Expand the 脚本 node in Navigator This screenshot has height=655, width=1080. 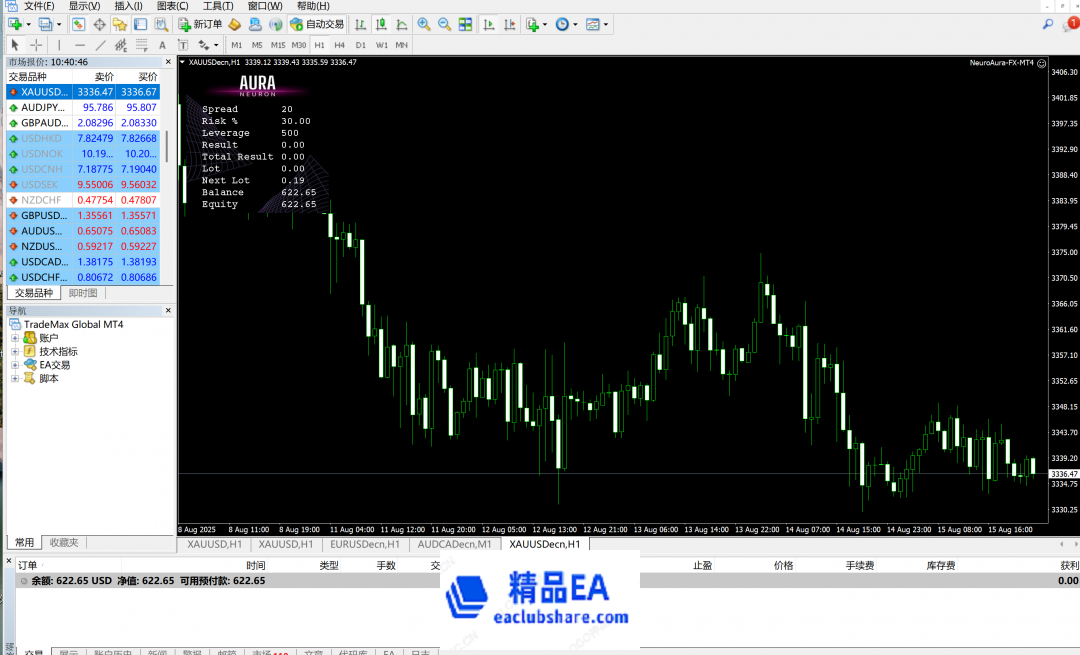pyautogui.click(x=15, y=378)
